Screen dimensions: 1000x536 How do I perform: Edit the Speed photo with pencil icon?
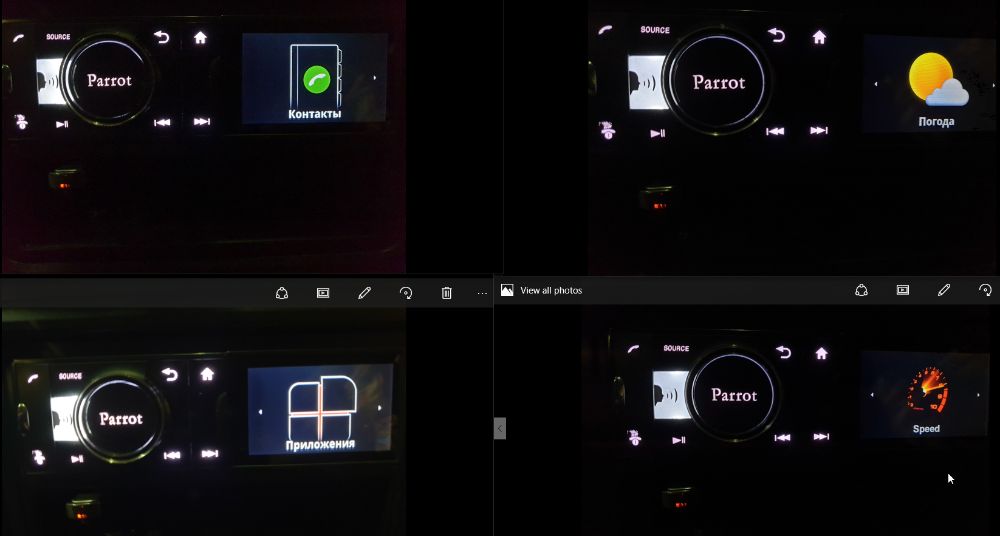coord(944,290)
